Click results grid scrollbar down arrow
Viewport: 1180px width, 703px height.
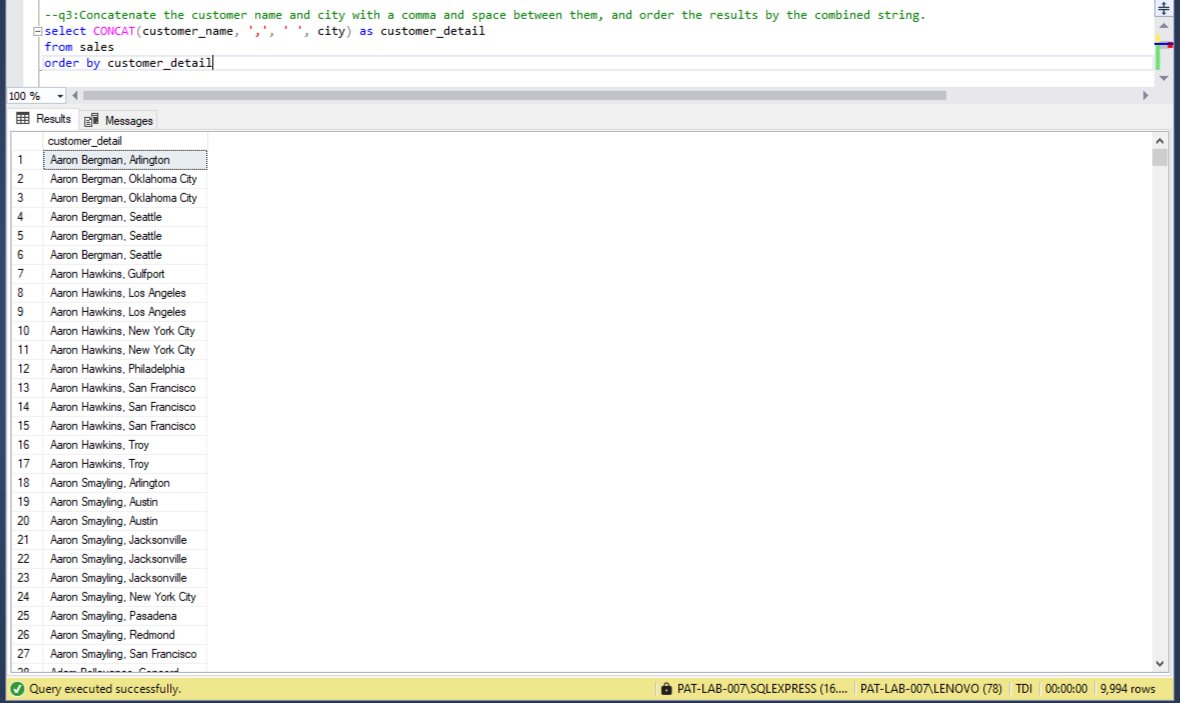1160,663
